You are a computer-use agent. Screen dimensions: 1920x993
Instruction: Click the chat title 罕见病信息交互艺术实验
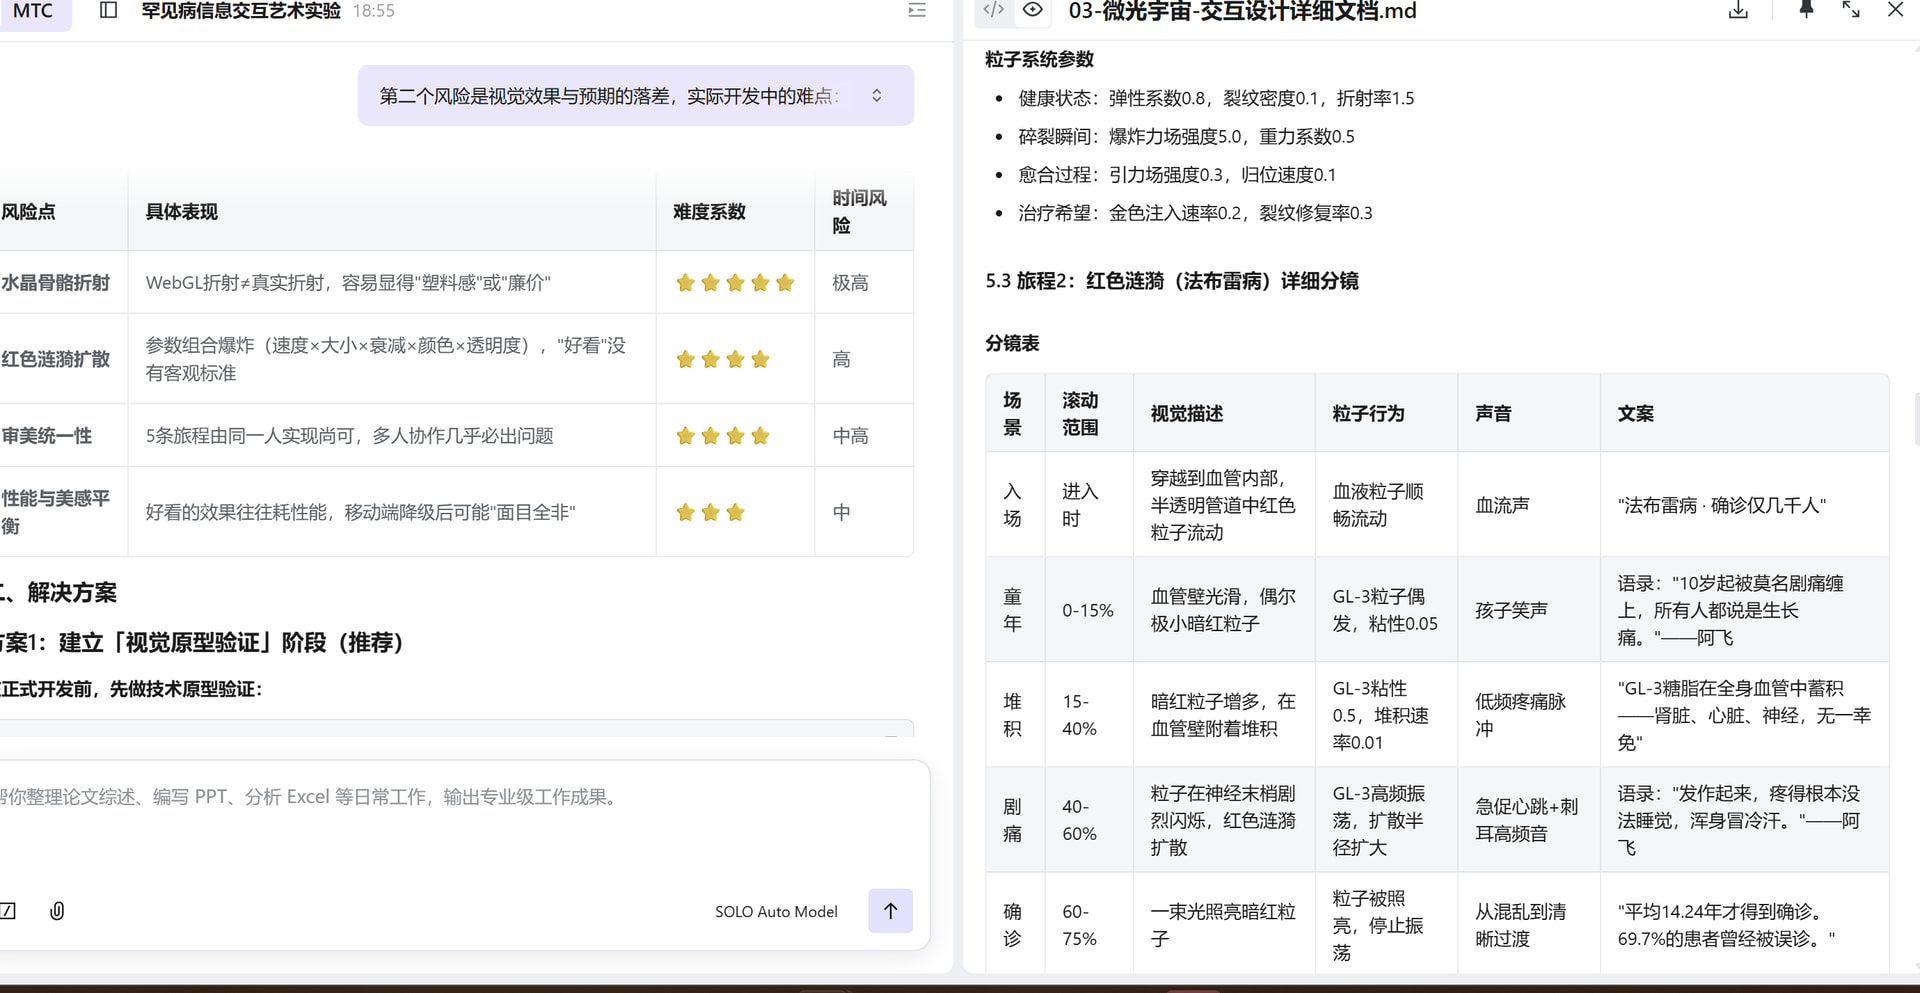click(241, 11)
